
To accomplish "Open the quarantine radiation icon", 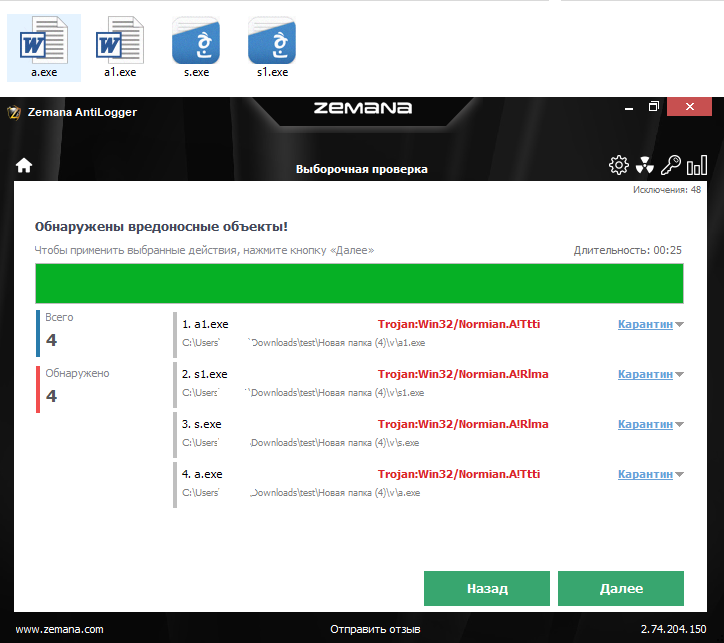I will 645,165.
